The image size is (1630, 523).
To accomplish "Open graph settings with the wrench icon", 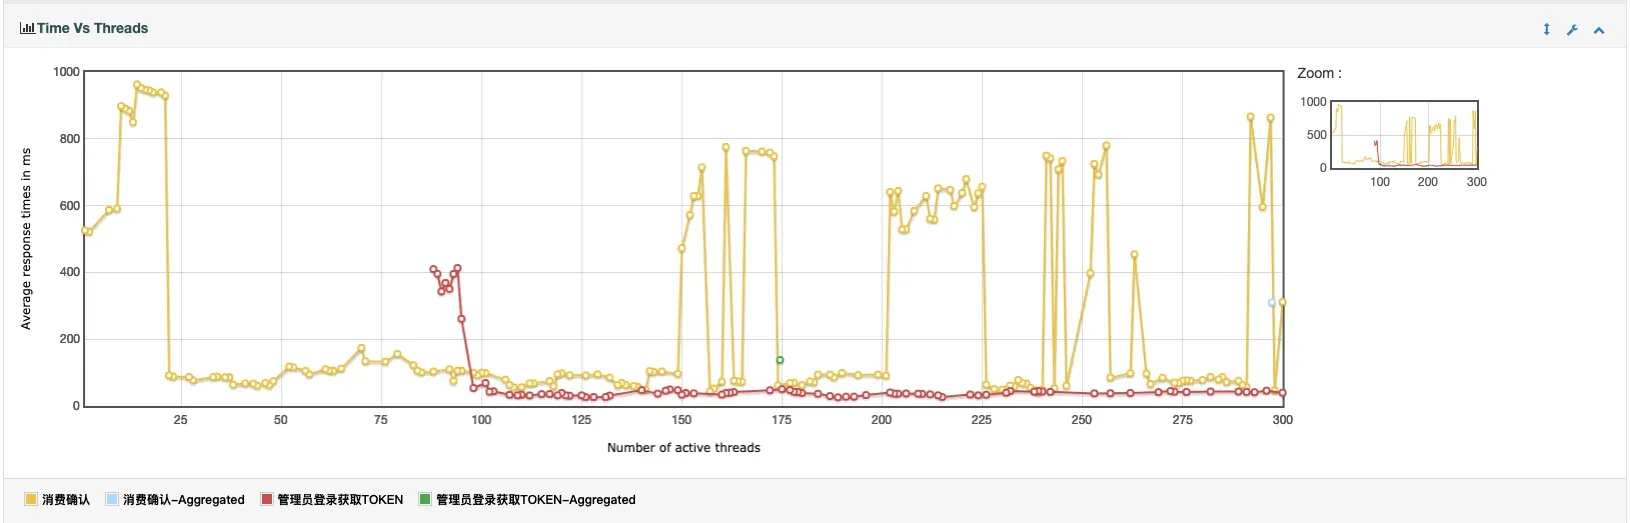I will point(1572,30).
